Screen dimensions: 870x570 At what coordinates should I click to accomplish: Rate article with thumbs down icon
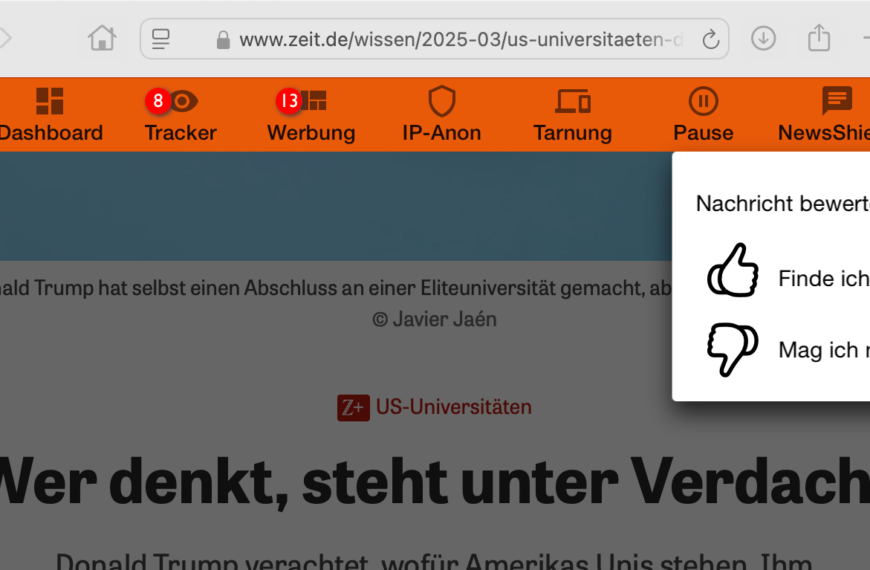point(732,350)
